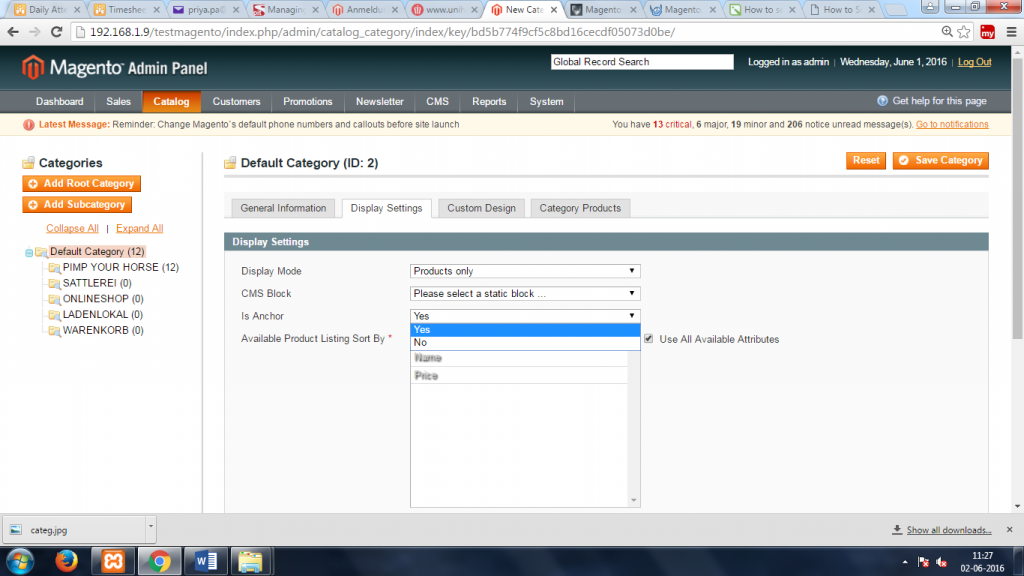The width and height of the screenshot is (1024, 576).
Task: Click the magnifier zoom icon in the address bar
Action: coord(945,31)
